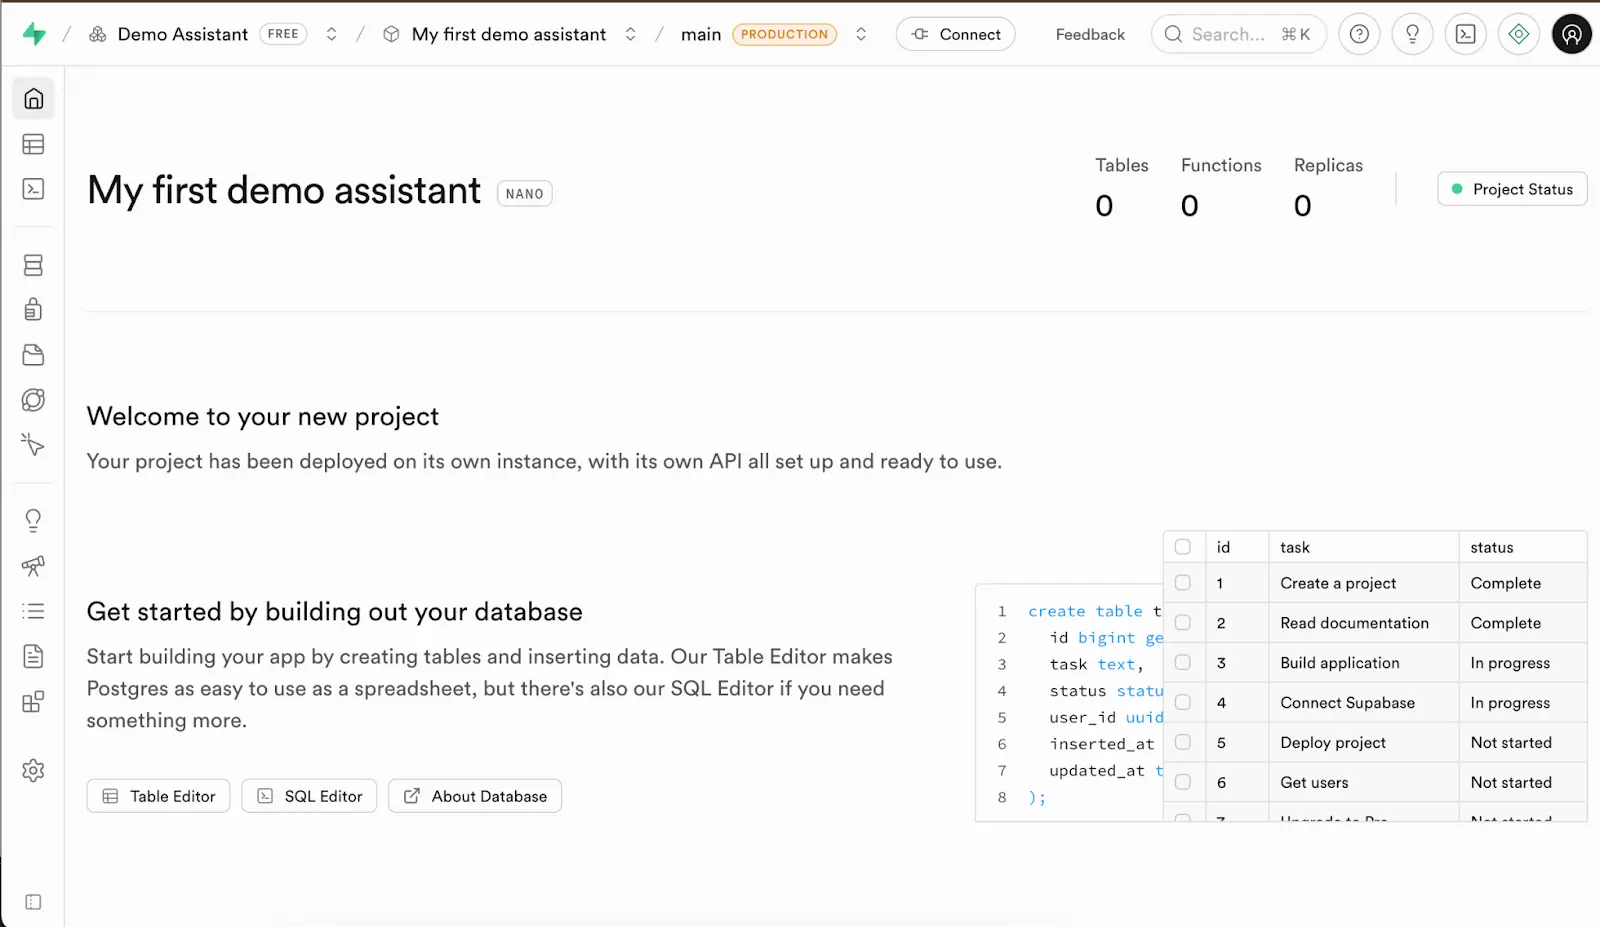Open the project switcher chevron

click(x=630, y=33)
